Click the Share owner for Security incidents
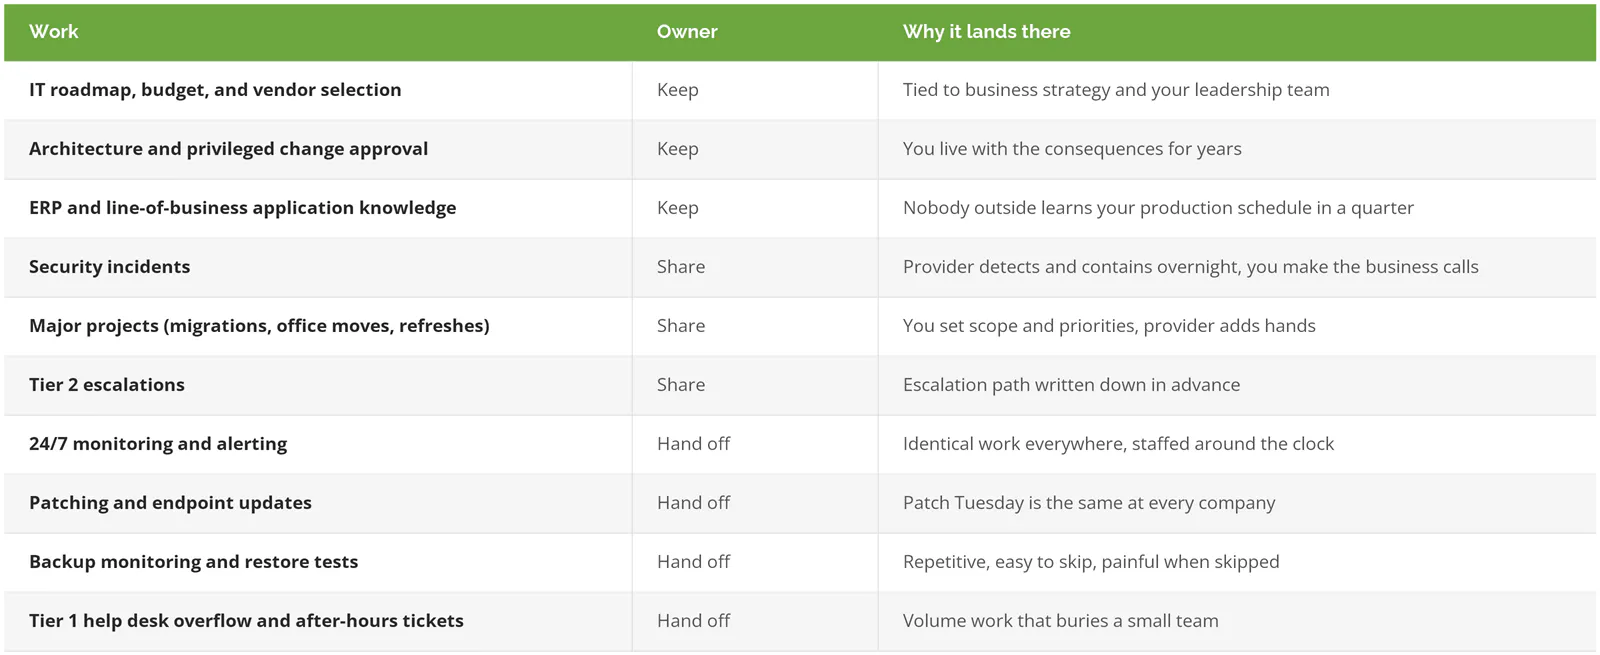The height and width of the screenshot is (655, 1600). click(681, 267)
